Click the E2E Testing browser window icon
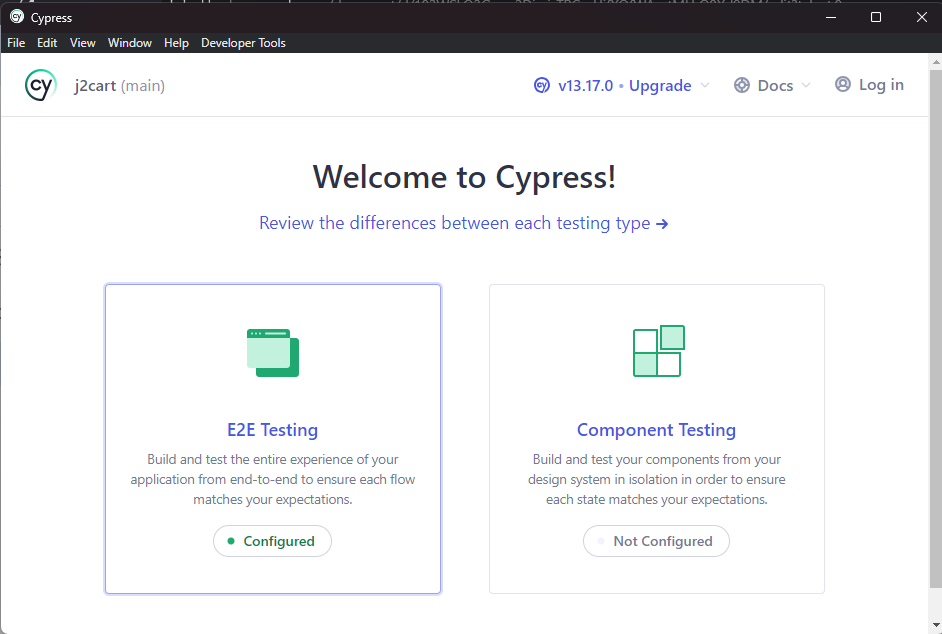The image size is (942, 634). (x=273, y=353)
